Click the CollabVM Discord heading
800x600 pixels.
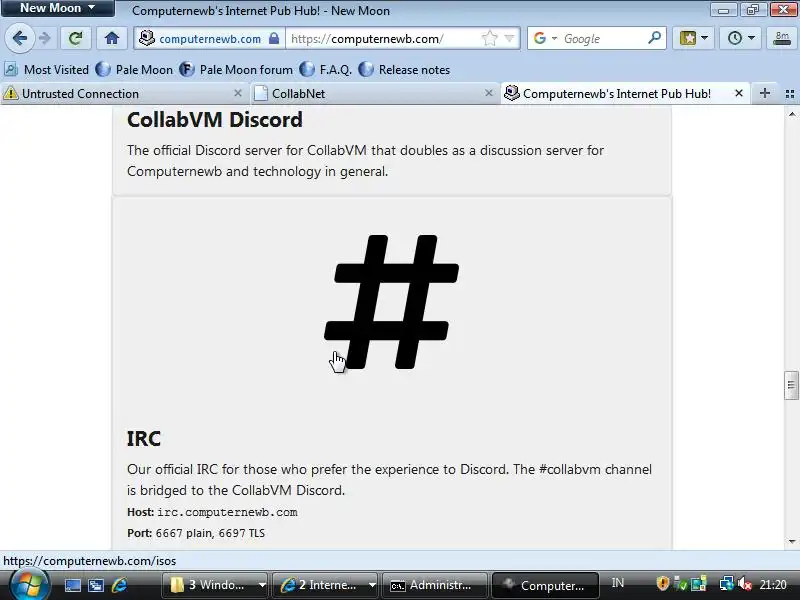215,120
